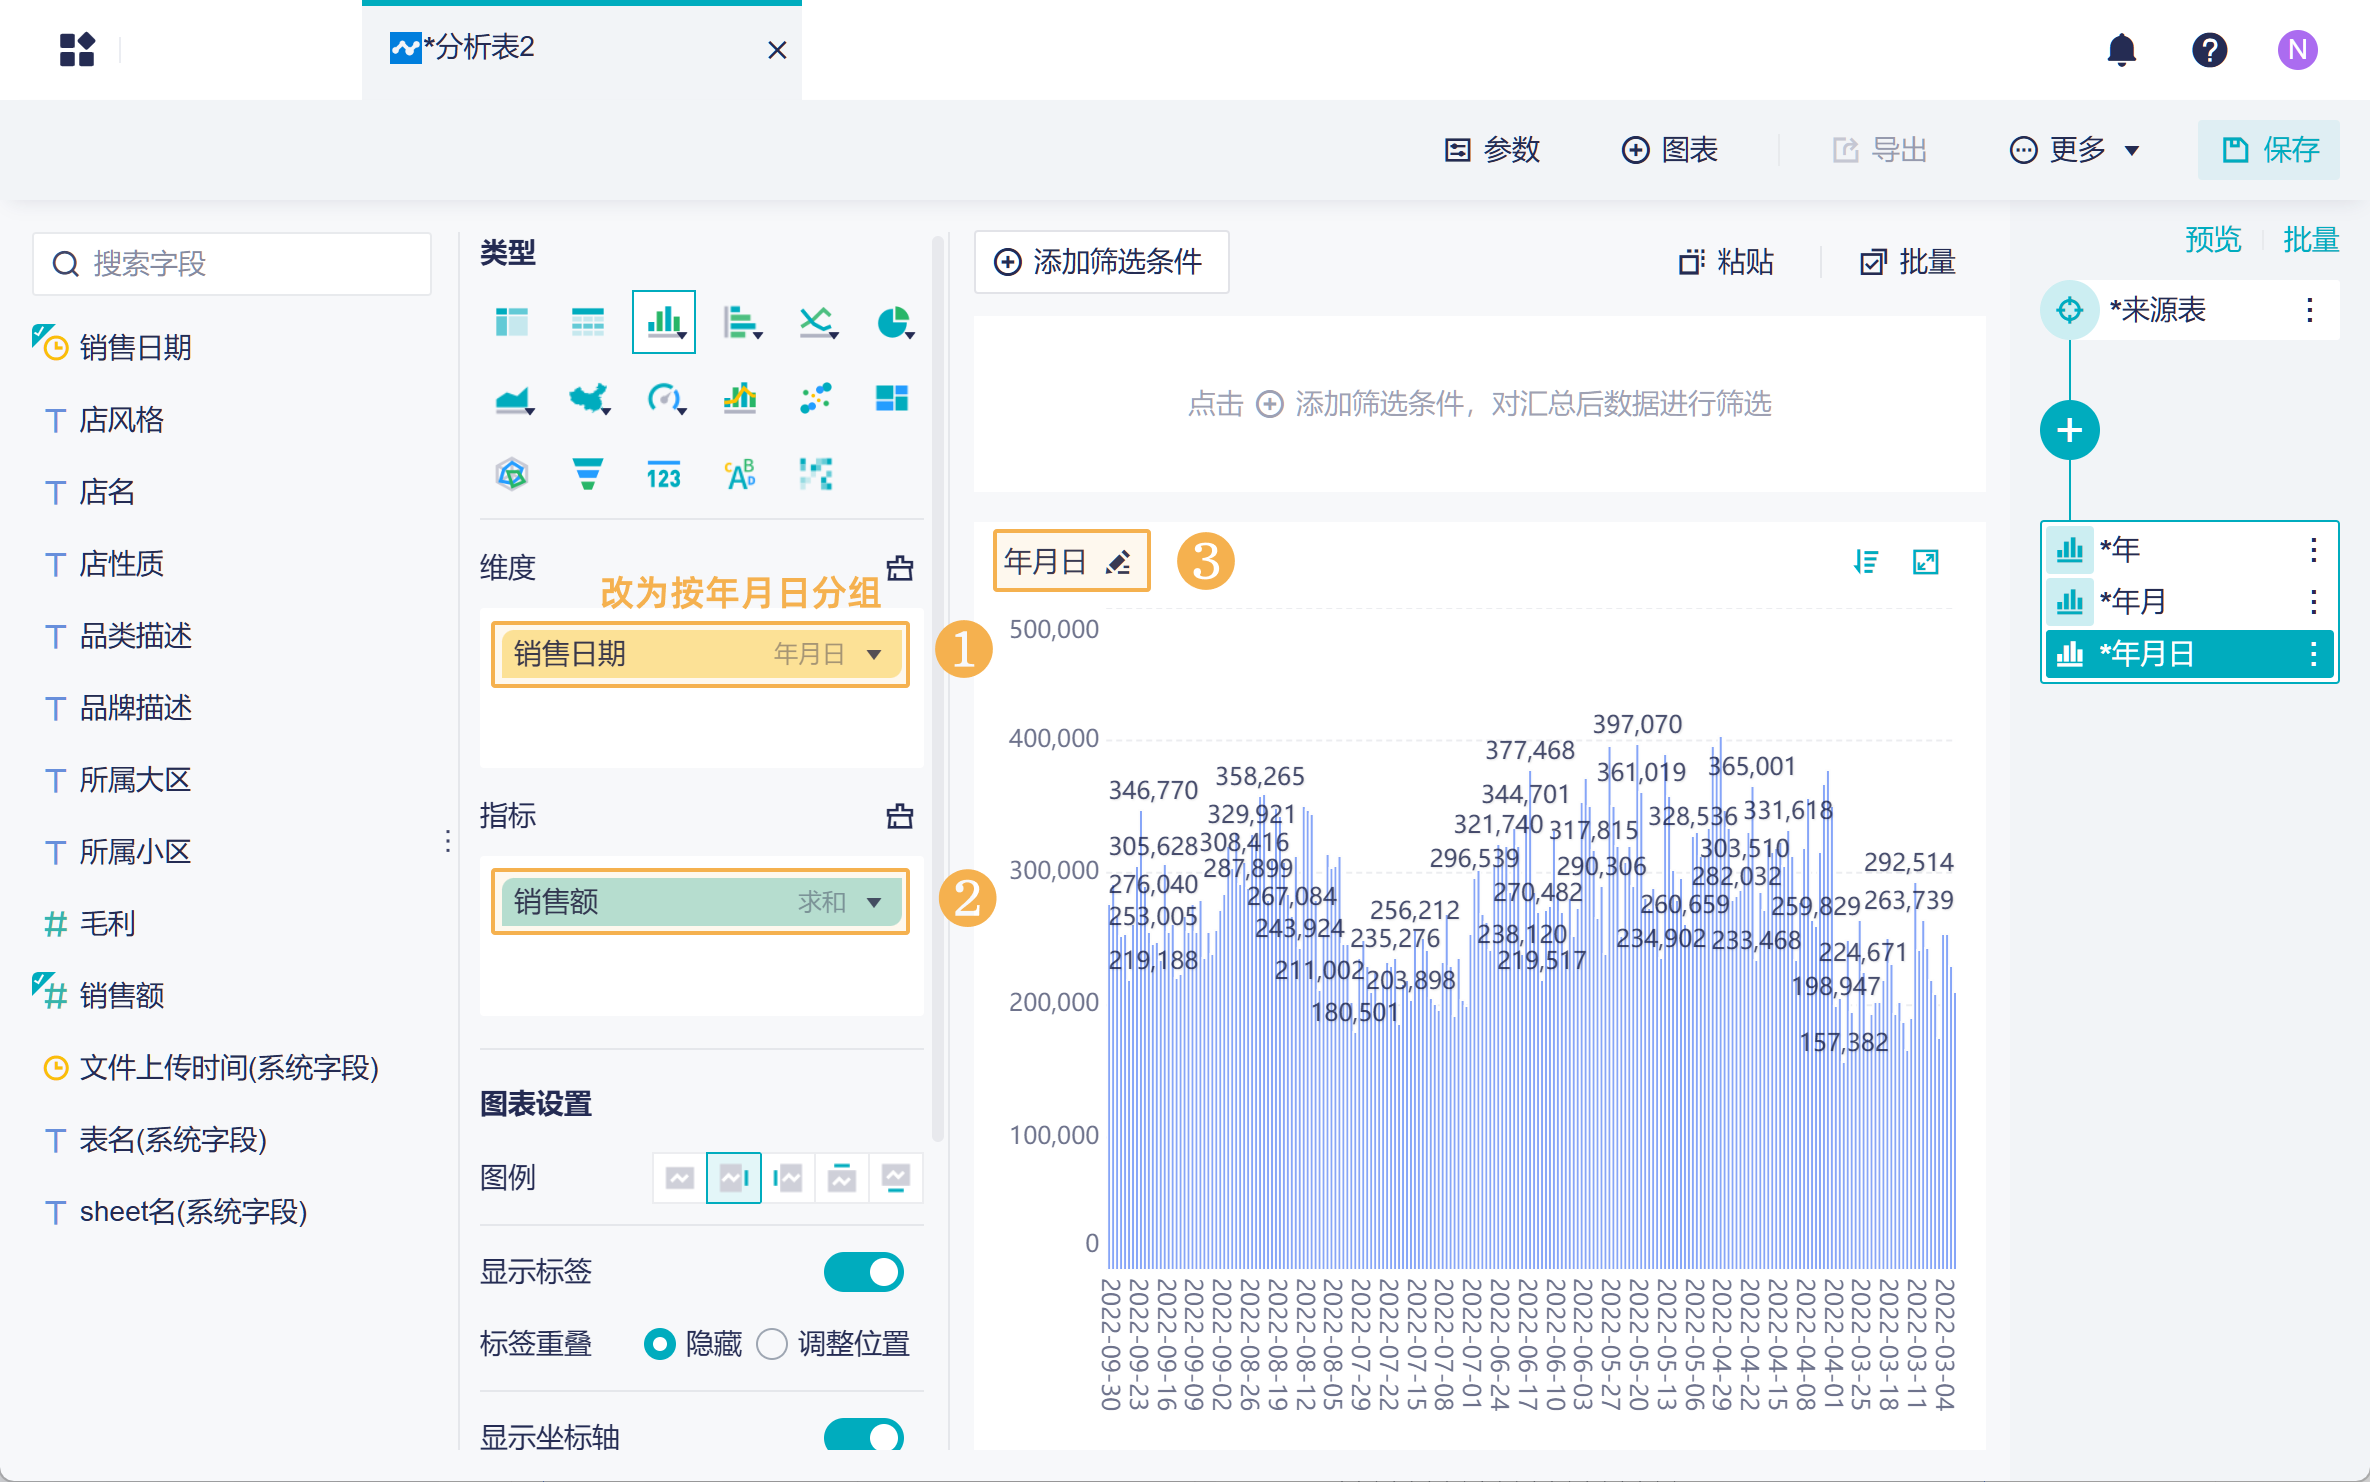Viewport: 2370px width, 1482px height.
Task: Click 添加筛选条件 button
Action: [1100, 262]
